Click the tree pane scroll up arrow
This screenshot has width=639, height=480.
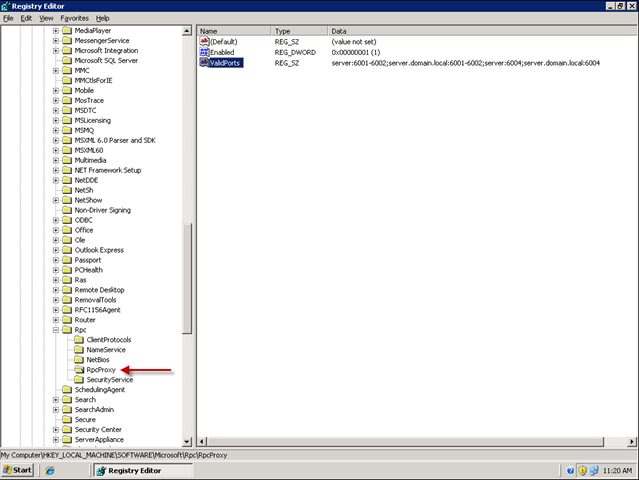(187, 31)
